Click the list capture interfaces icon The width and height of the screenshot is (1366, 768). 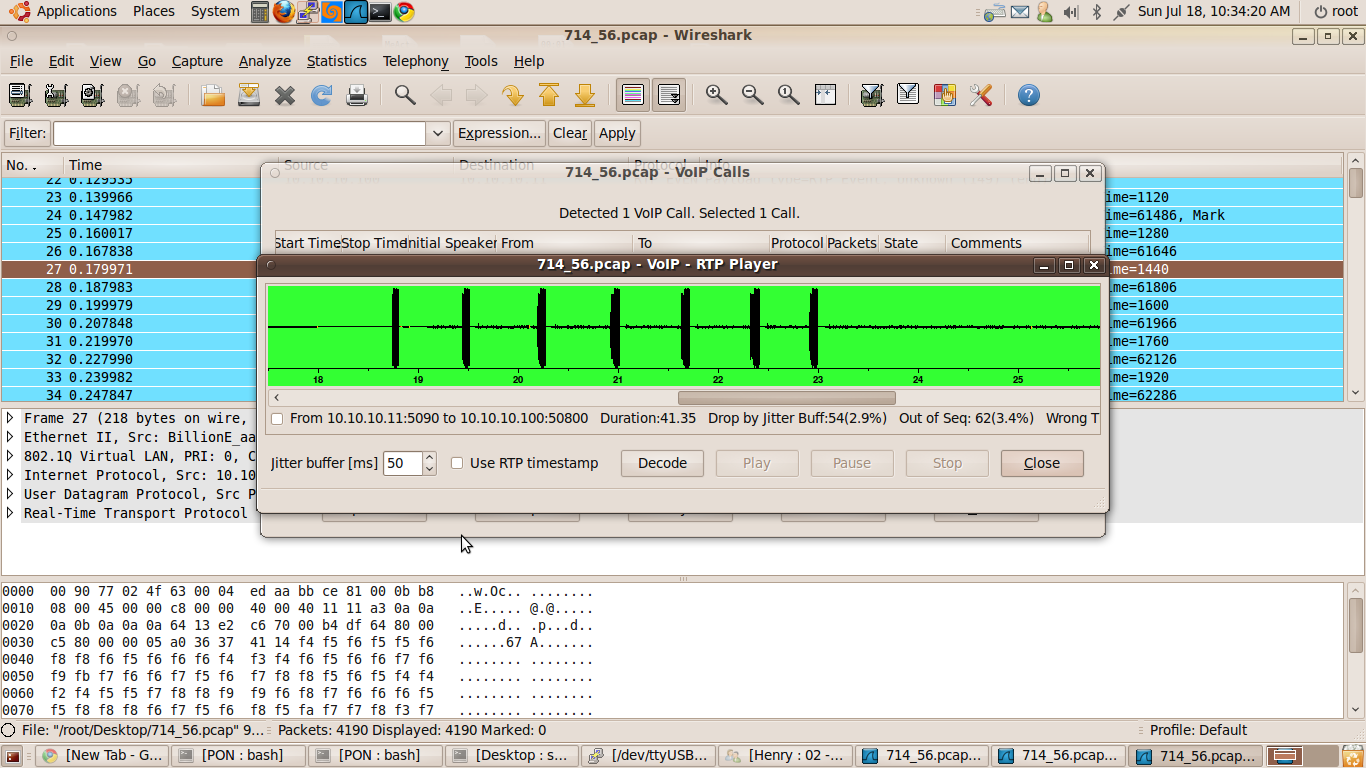20,95
